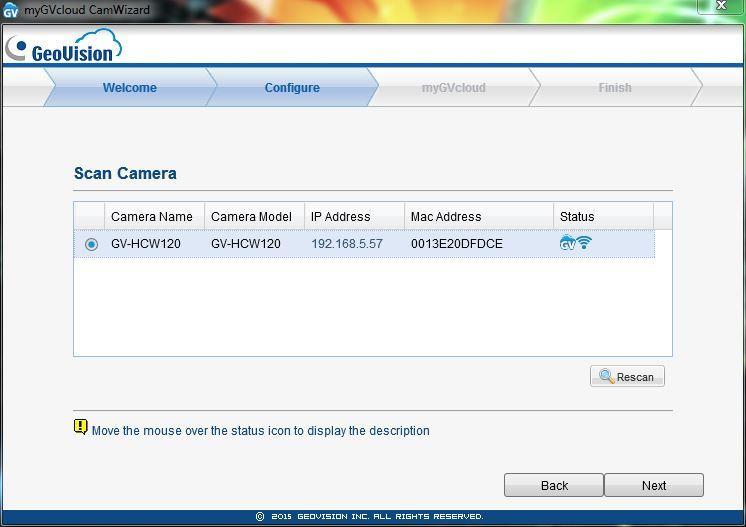
Task: Click the Wi-Fi status icon
Action: tap(584, 243)
